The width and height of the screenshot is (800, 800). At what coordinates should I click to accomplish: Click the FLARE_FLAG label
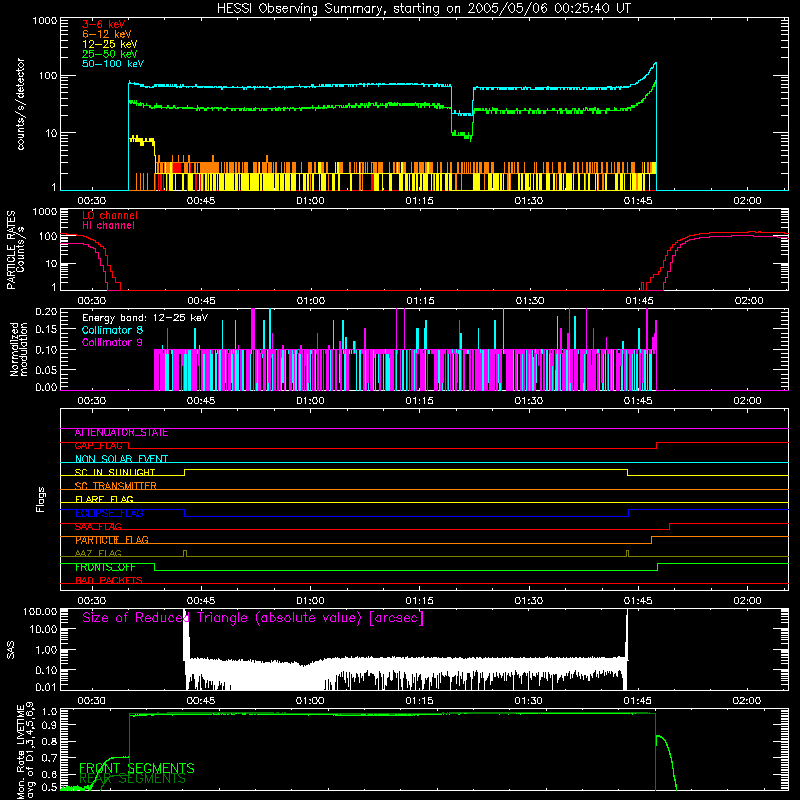104,499
